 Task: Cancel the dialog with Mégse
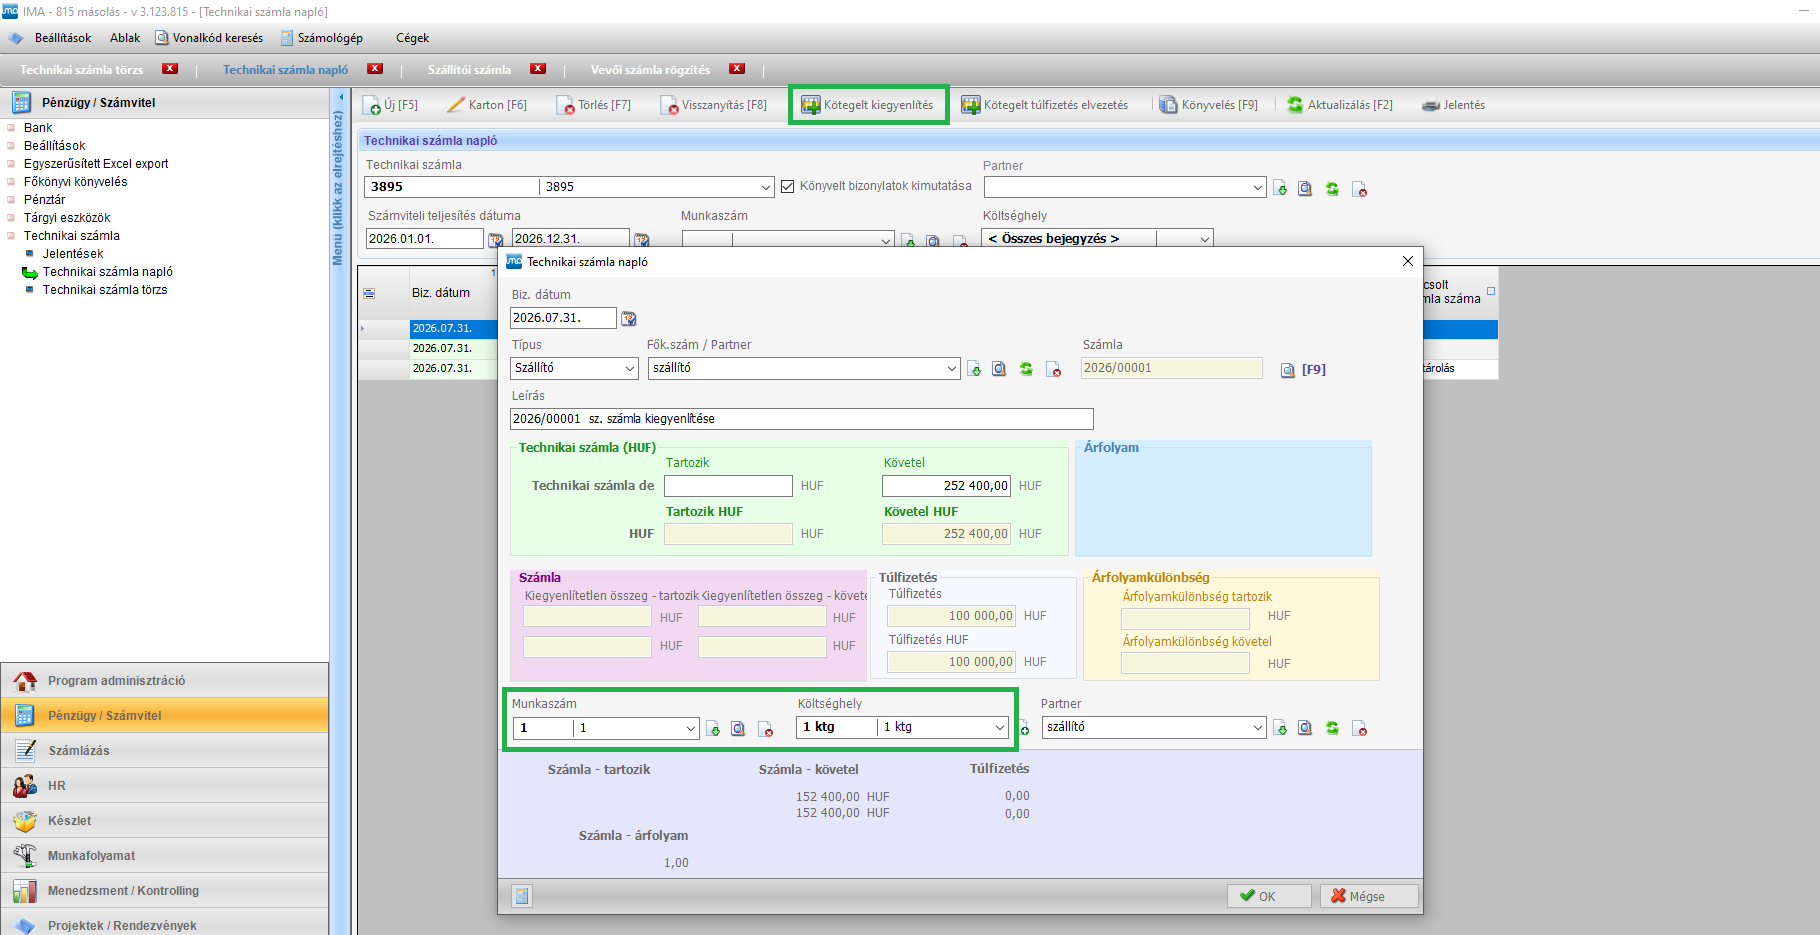[x=1368, y=896]
